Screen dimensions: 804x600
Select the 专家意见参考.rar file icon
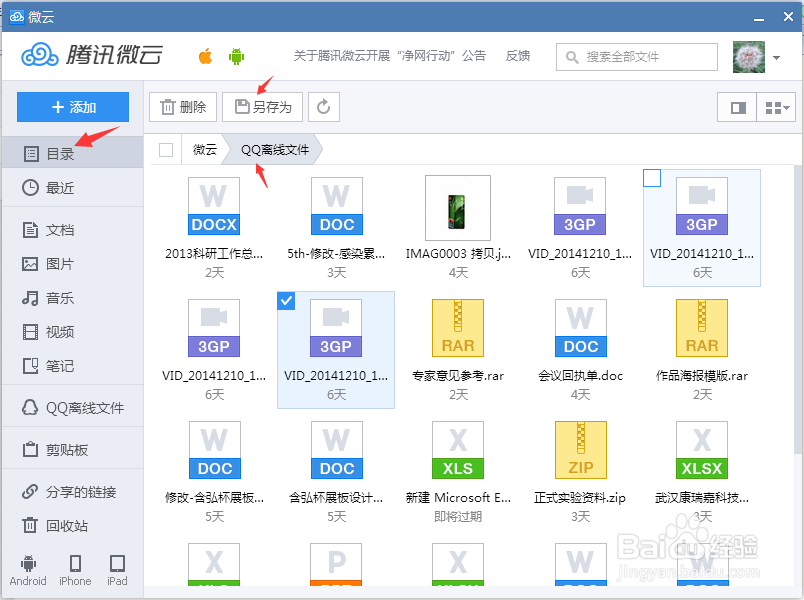coord(458,328)
